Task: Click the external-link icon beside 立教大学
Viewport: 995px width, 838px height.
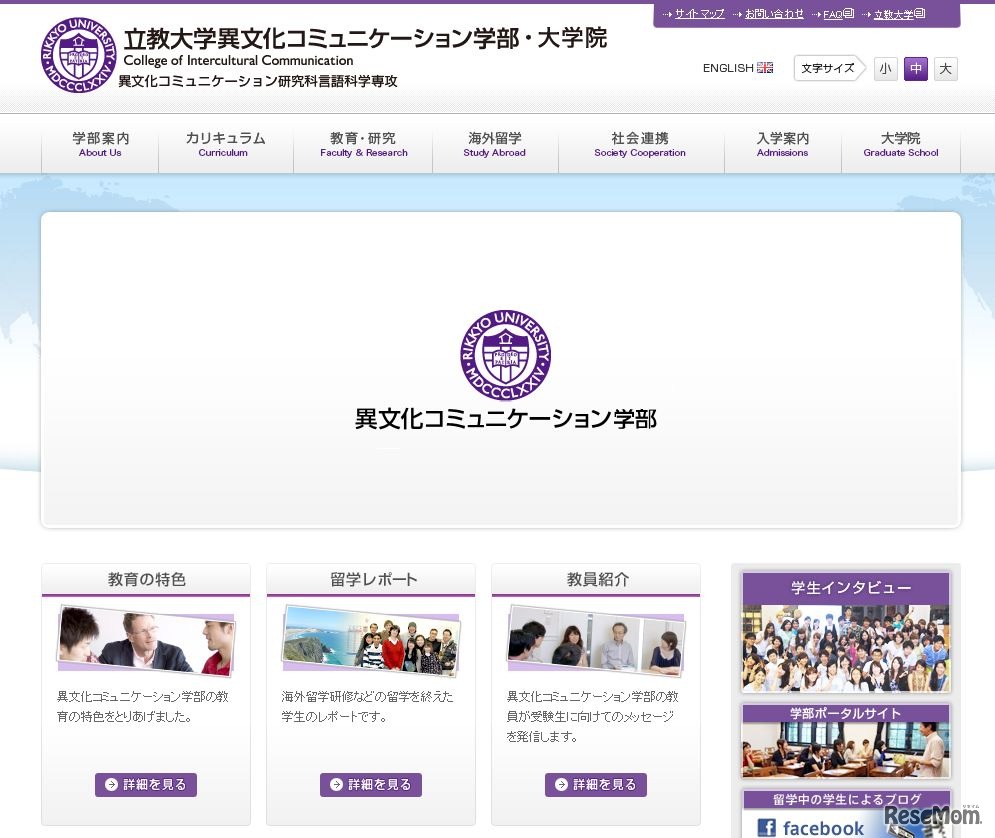Action: pos(918,15)
